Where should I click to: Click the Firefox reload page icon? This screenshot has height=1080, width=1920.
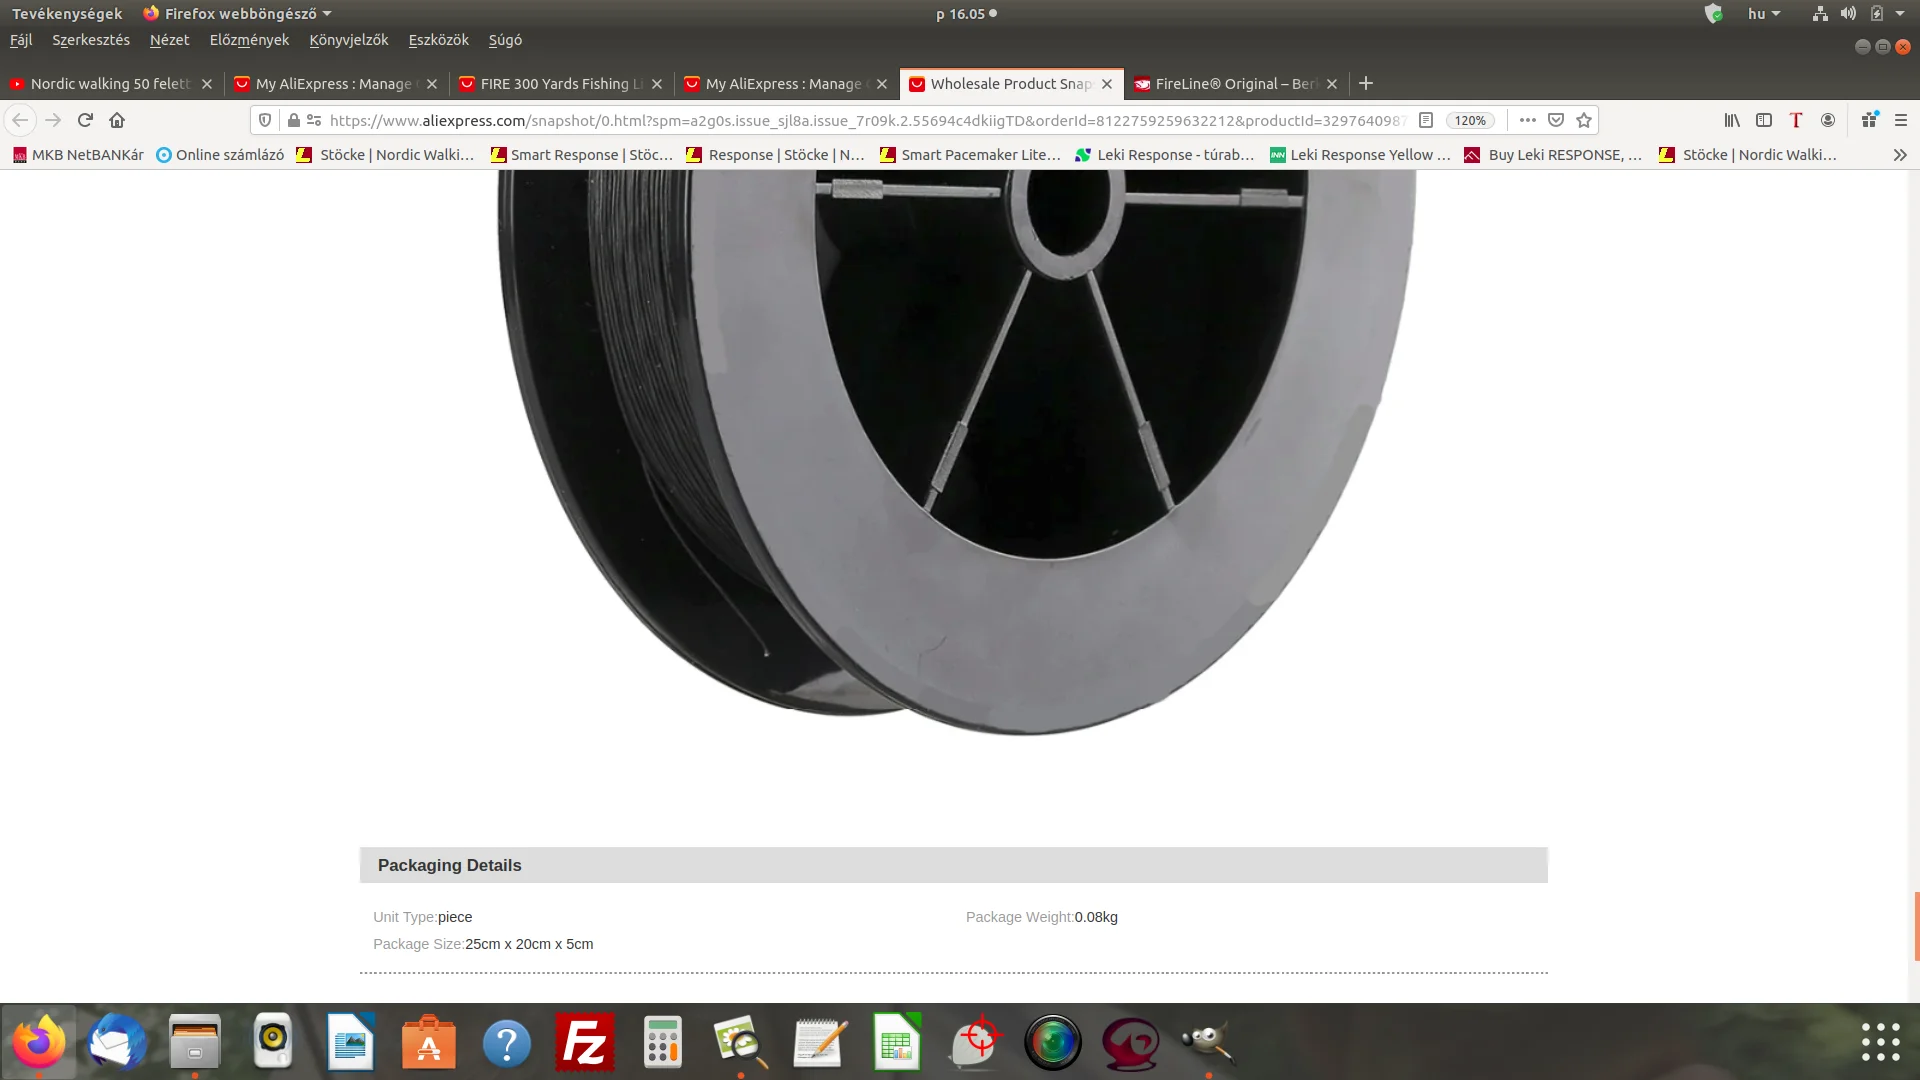[x=85, y=120]
